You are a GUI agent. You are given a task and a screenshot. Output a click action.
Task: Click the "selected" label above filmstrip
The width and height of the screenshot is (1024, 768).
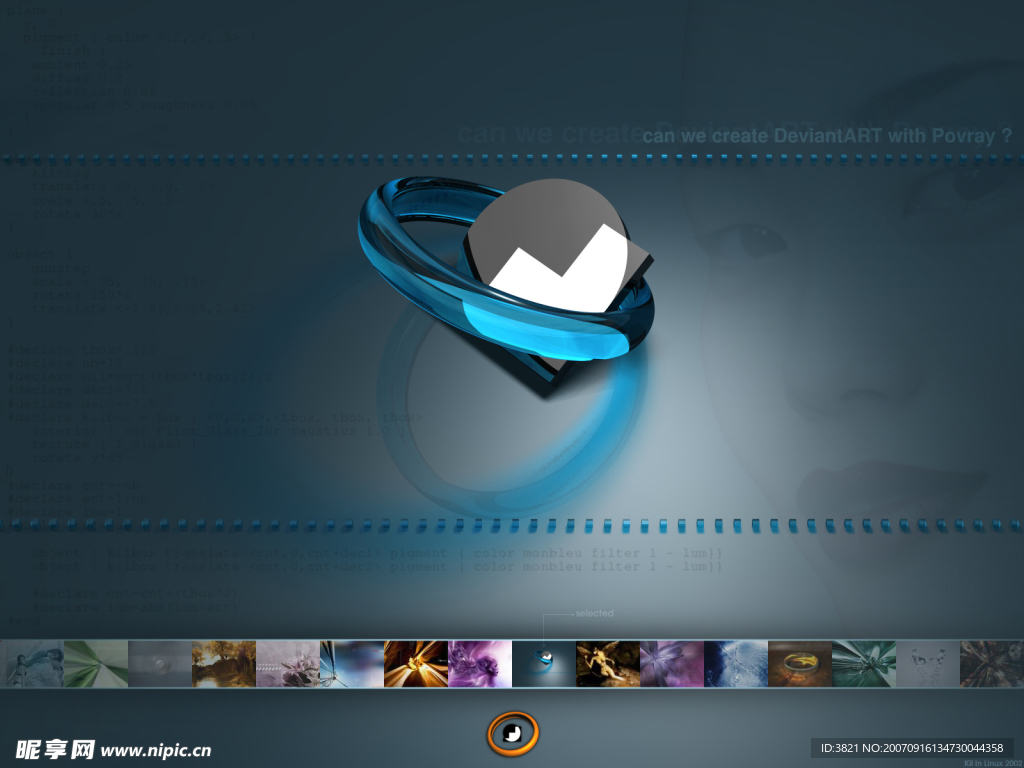pyautogui.click(x=594, y=613)
